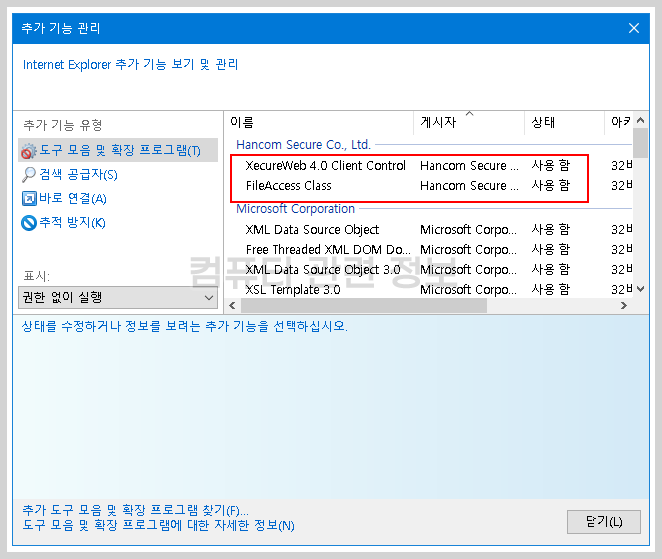
Task: Click the 닫기(L) button
Action: (604, 522)
